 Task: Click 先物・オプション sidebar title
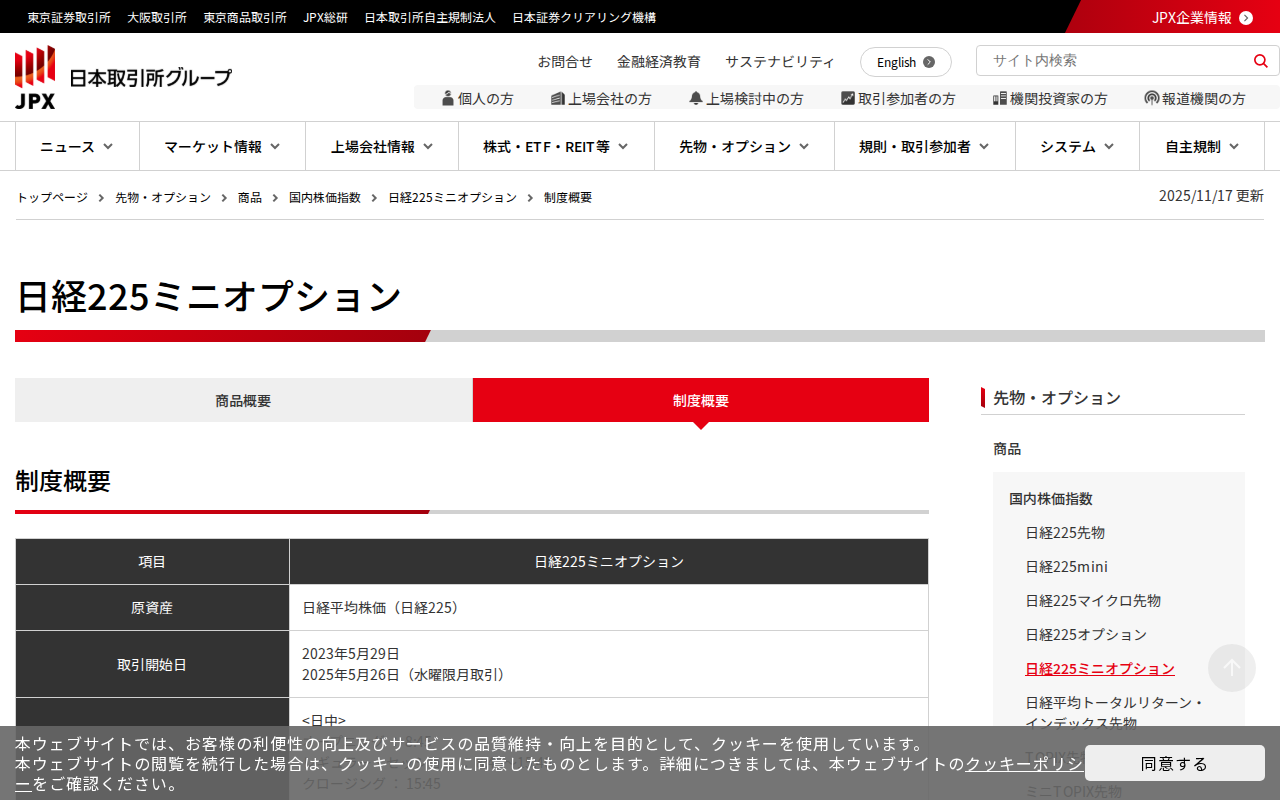pyautogui.click(x=1057, y=397)
